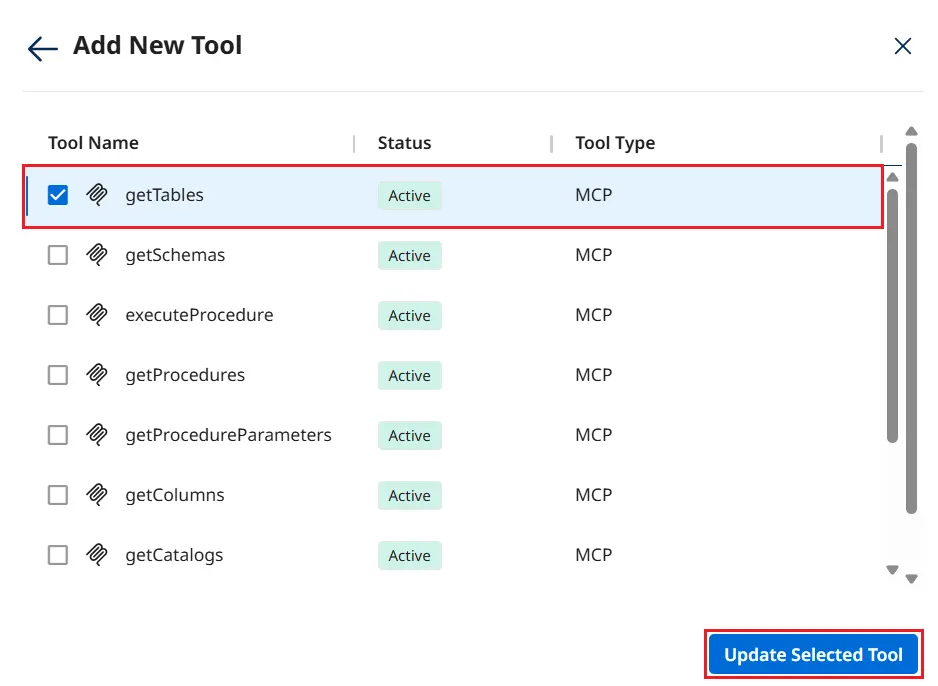938x686 pixels.
Task: Click the Active badge for getColumns
Action: pyautogui.click(x=409, y=496)
